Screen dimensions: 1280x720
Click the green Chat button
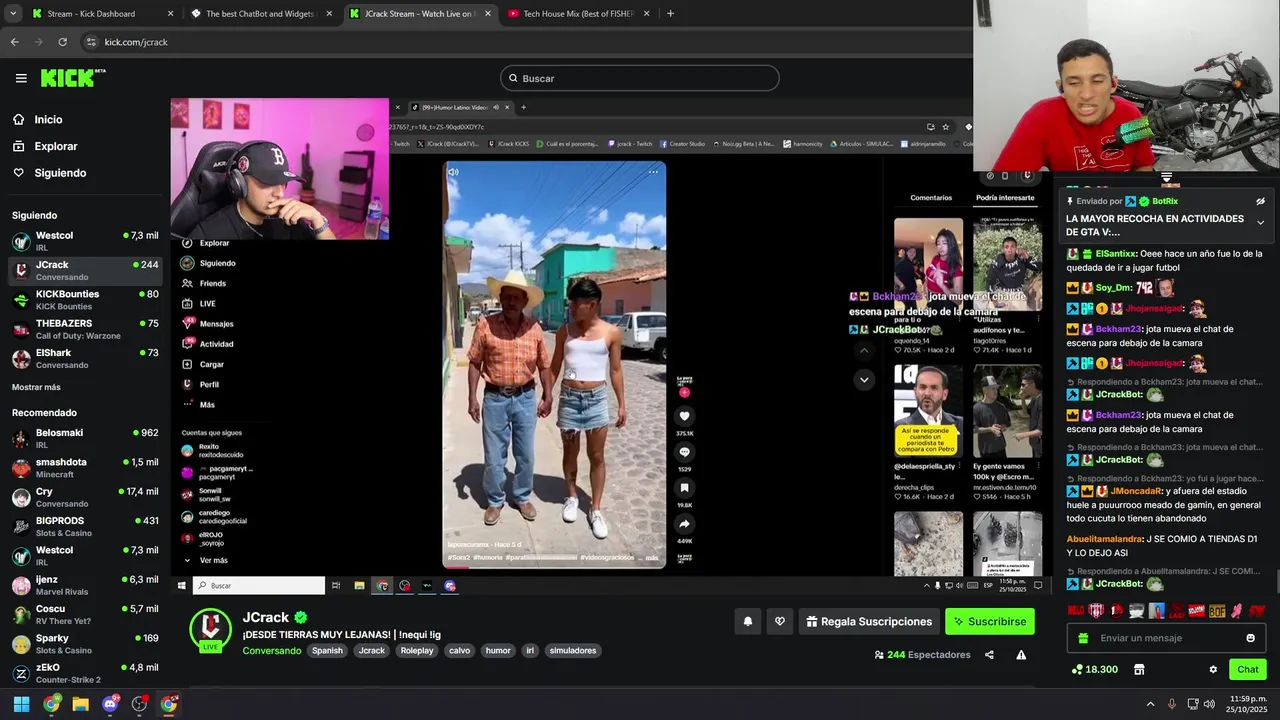[x=1247, y=669]
